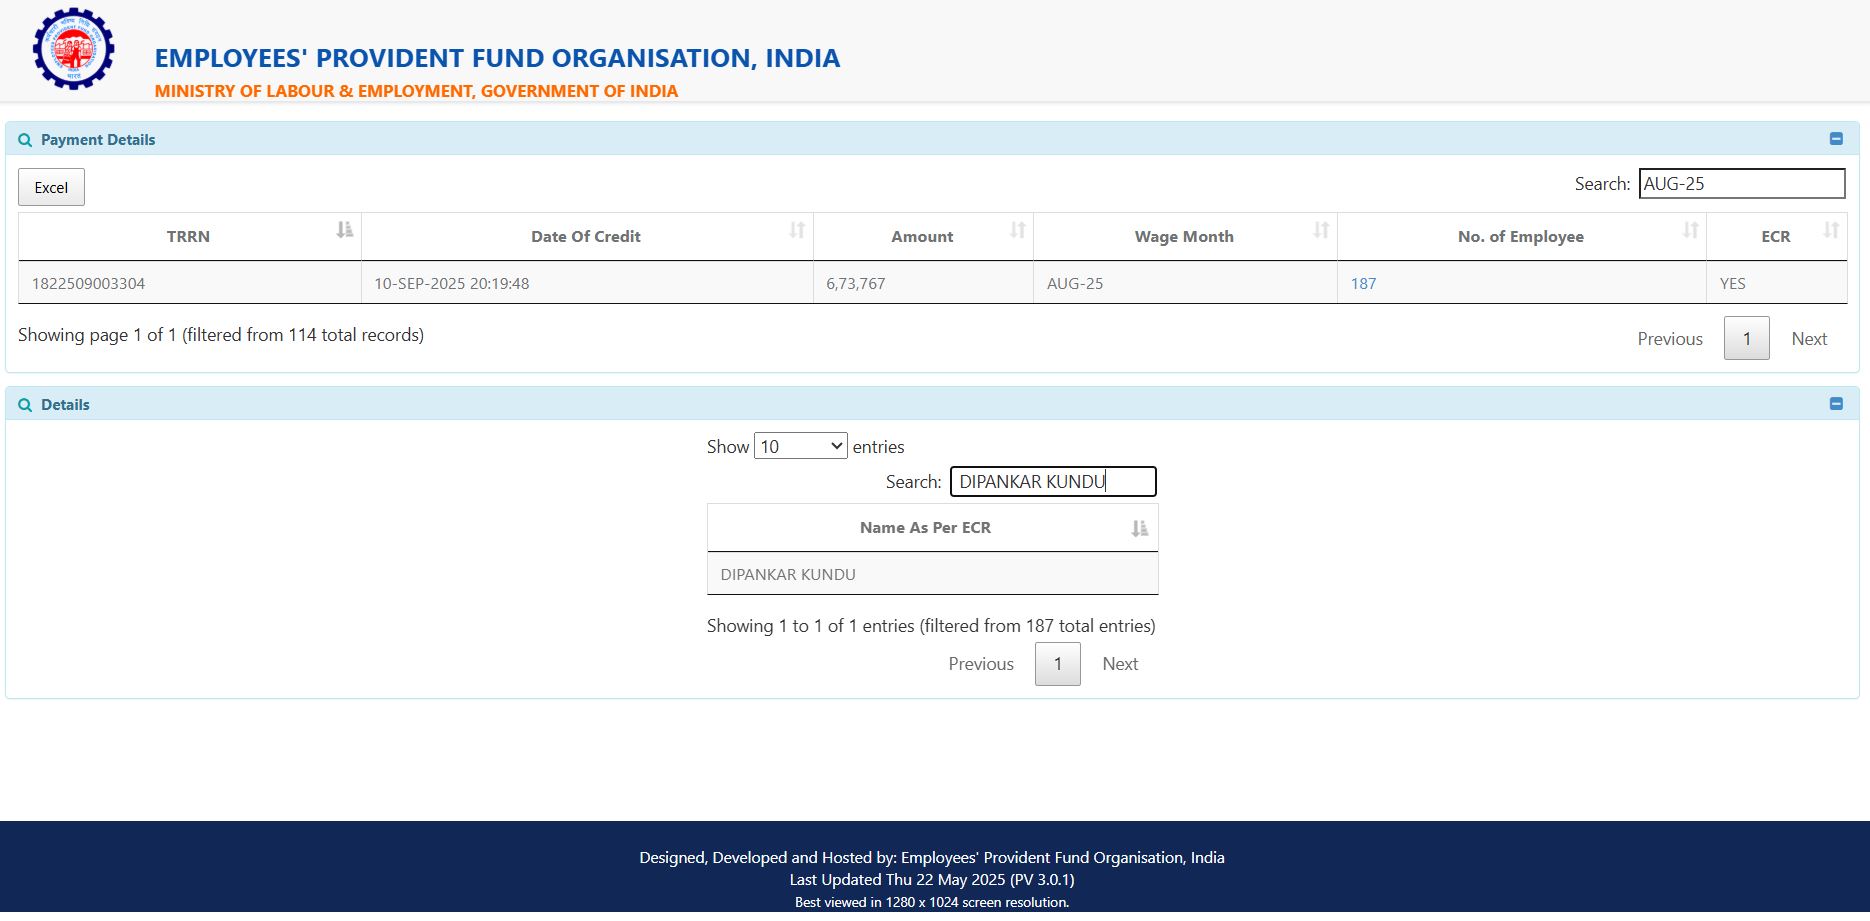Sort by ECR column icon
The width and height of the screenshot is (1870, 921).
point(1831,230)
